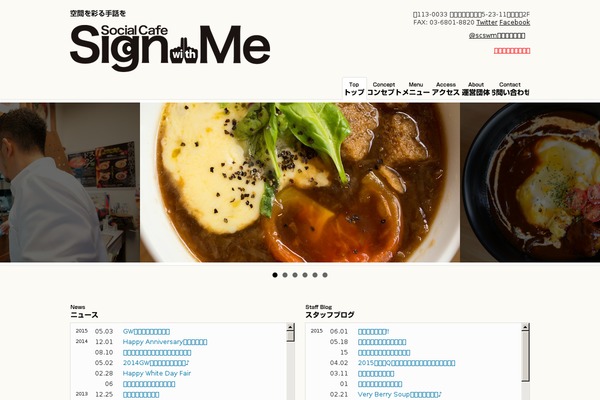Open the About navigation item

pos(476,88)
